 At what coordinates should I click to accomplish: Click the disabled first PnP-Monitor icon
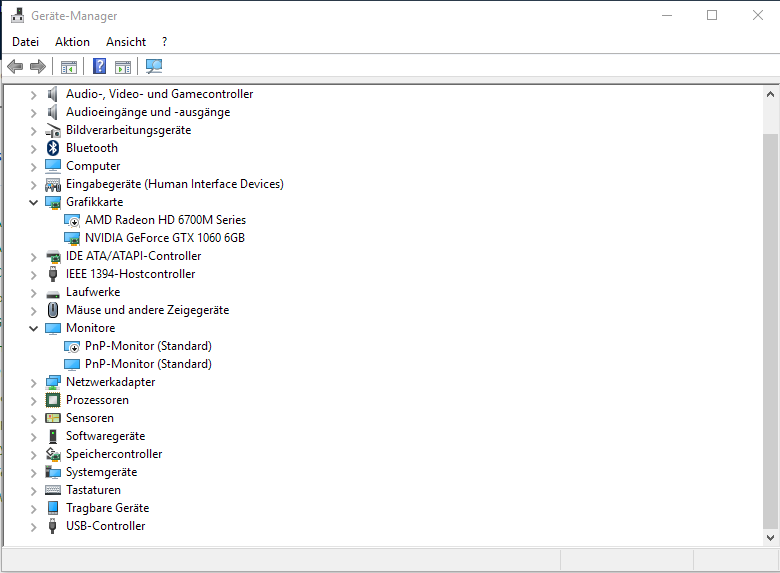pos(72,346)
